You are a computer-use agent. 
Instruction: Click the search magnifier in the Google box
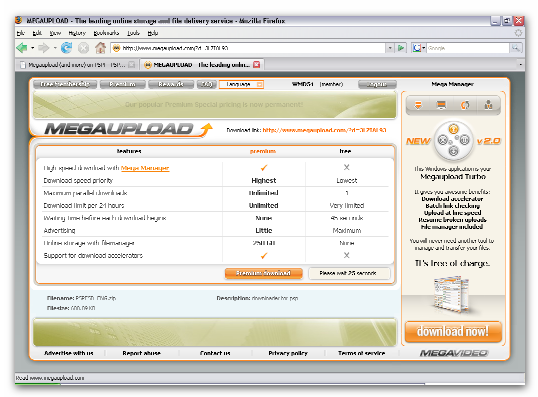coord(515,48)
